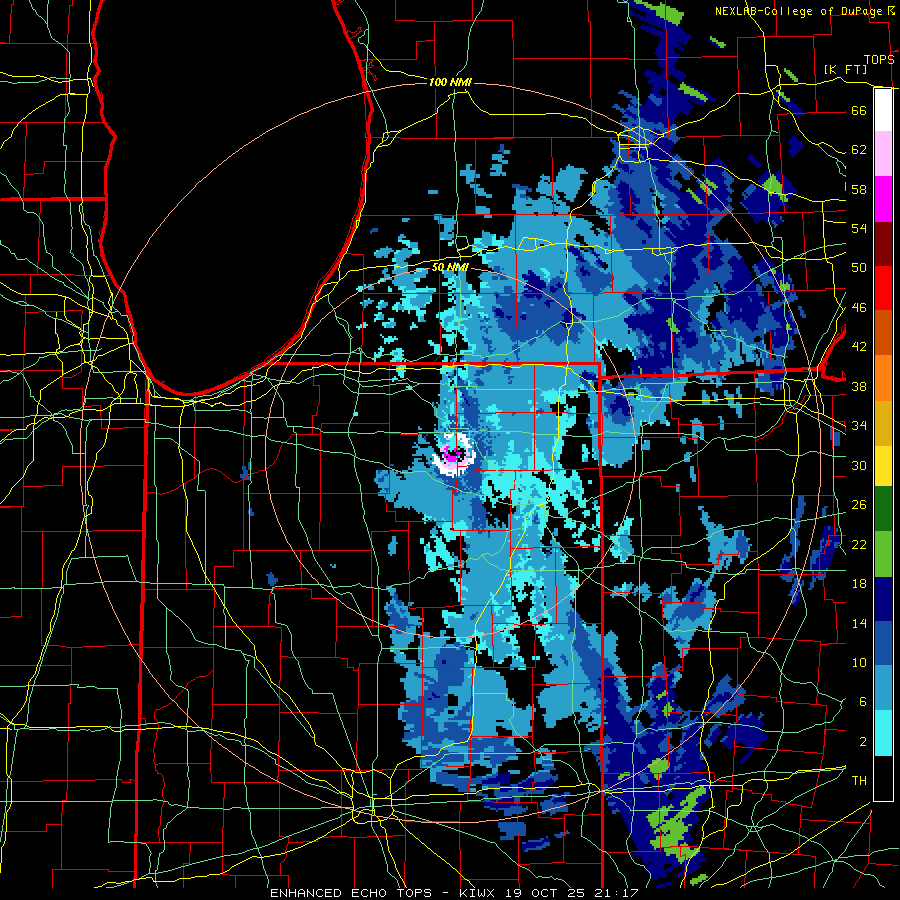
Task: Click the 62 value on the legend
Action: point(859,150)
